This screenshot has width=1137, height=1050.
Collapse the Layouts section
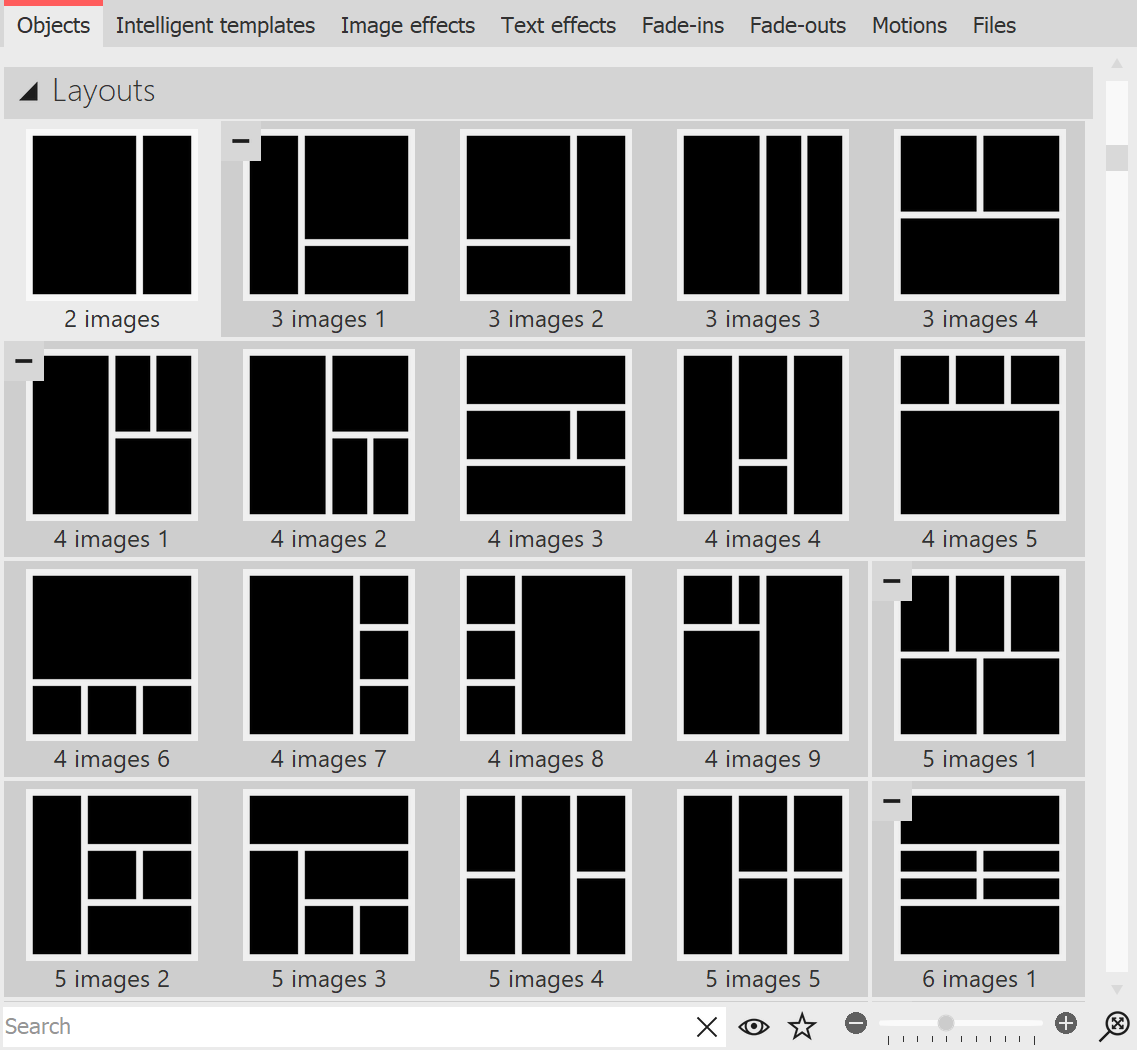[x=29, y=91]
